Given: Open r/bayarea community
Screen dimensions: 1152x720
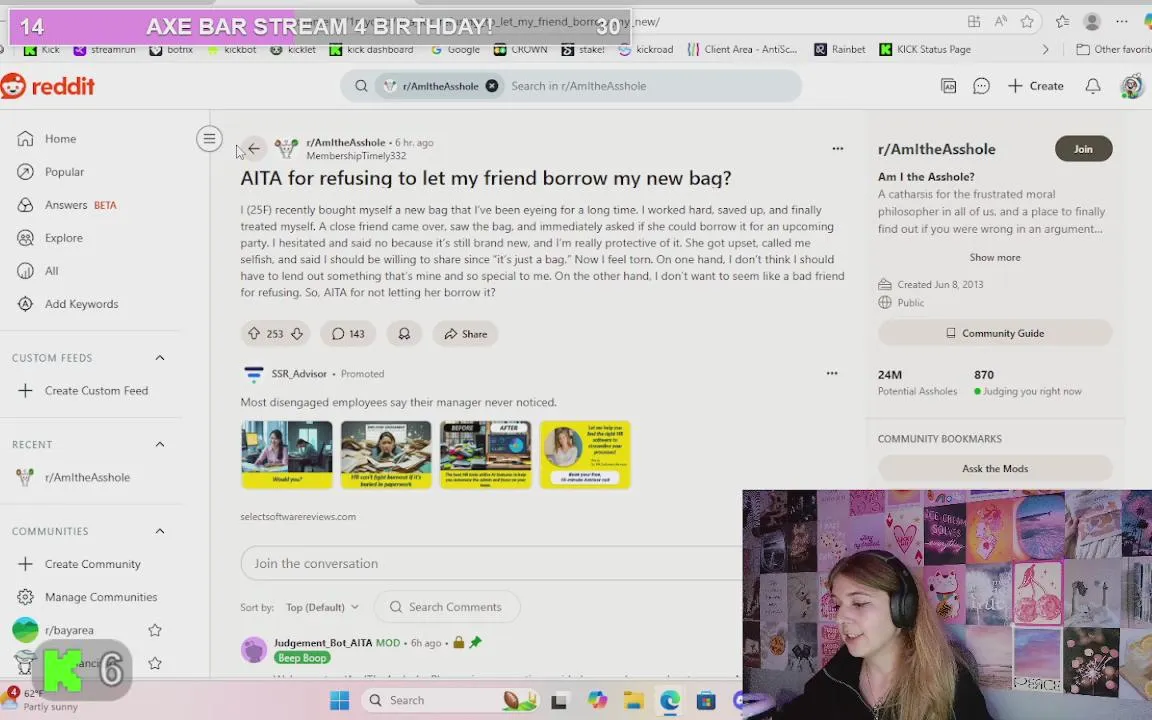Looking at the screenshot, I should 69,630.
